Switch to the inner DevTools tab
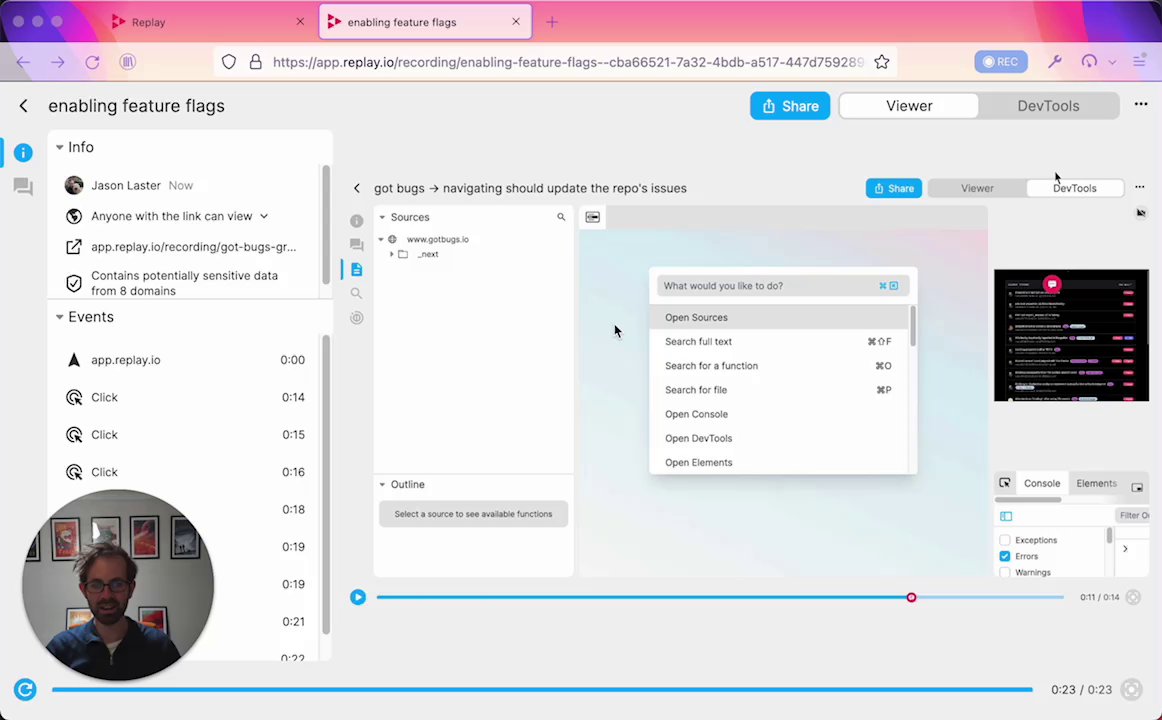 pos(1075,188)
